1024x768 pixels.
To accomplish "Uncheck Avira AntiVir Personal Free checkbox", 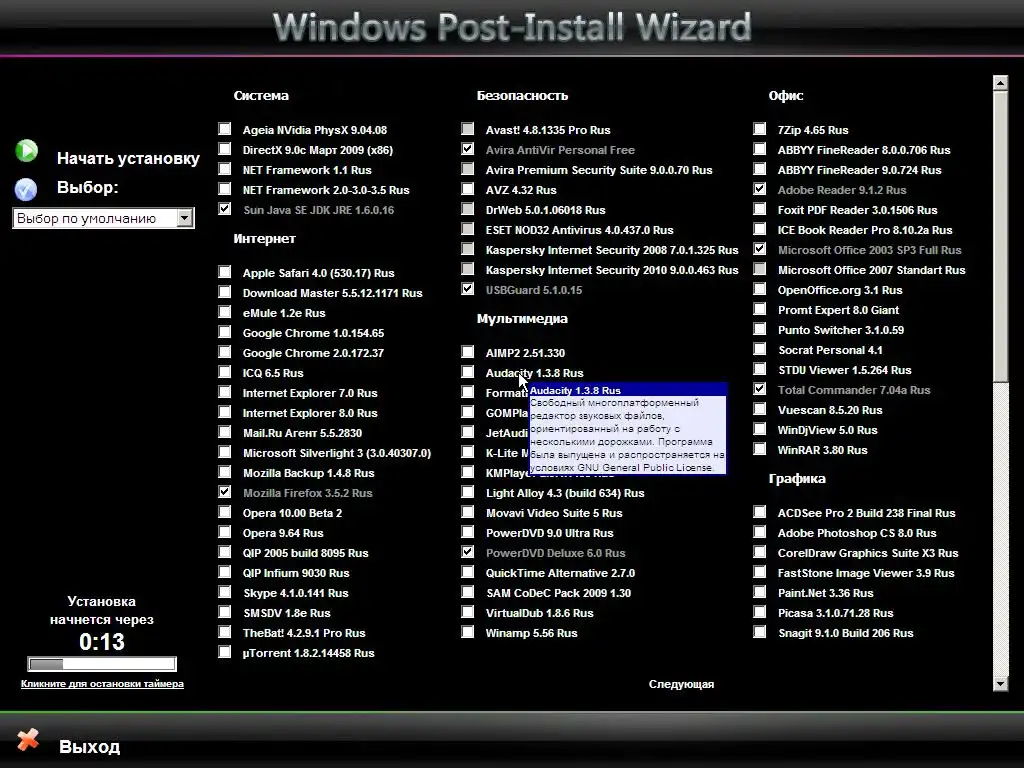I will (468, 149).
